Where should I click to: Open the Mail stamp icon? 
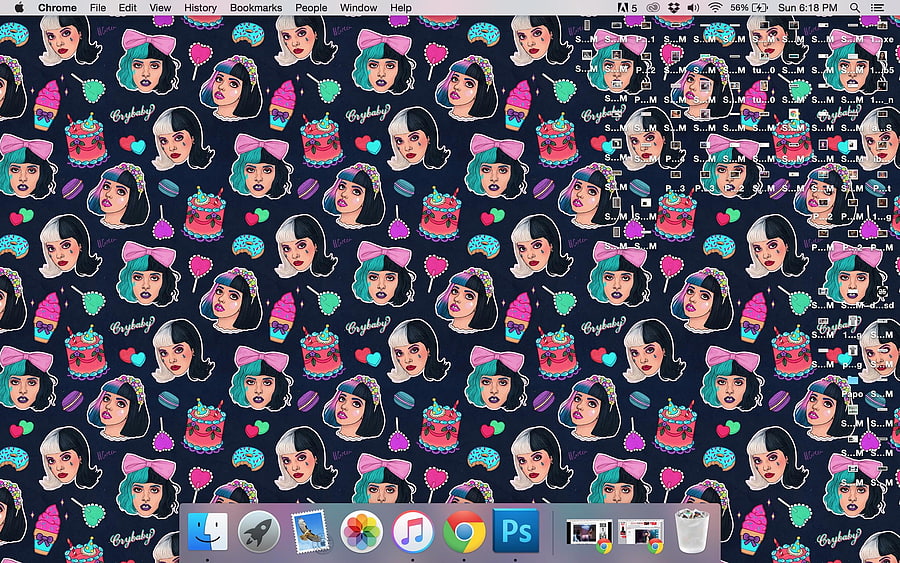point(310,532)
